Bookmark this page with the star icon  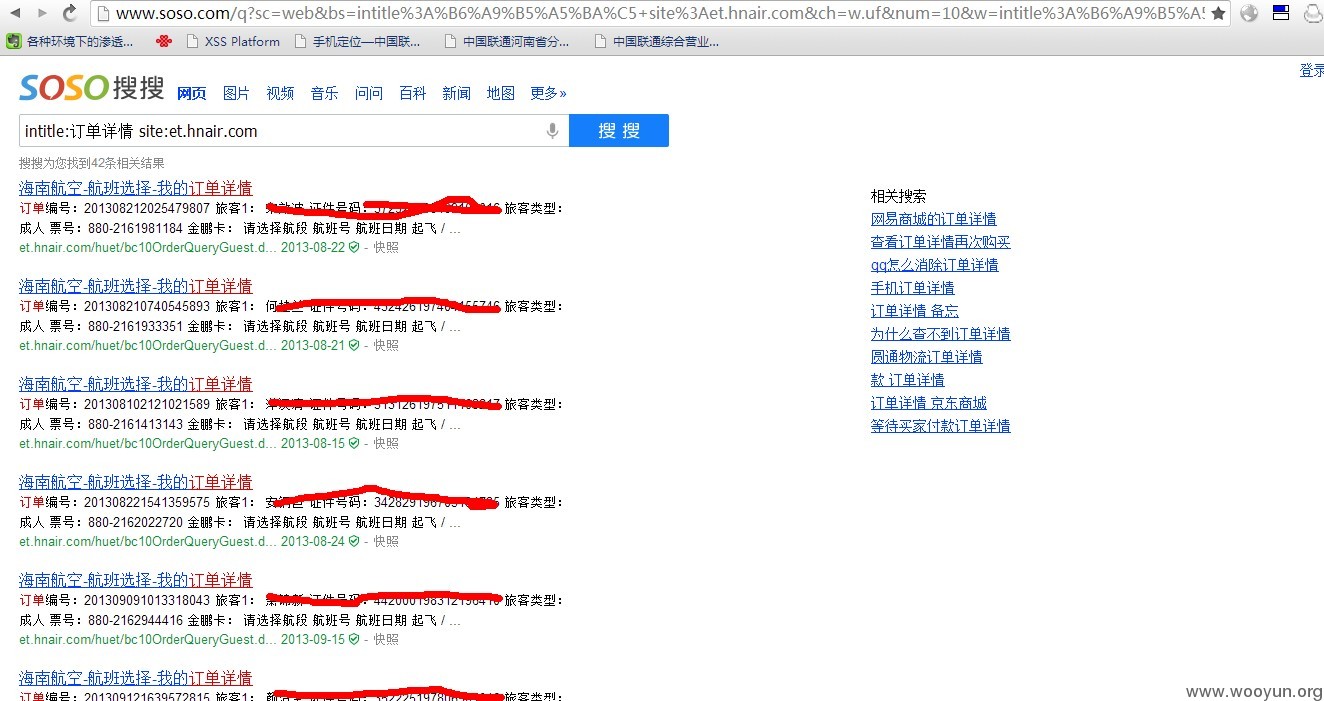pos(1218,13)
